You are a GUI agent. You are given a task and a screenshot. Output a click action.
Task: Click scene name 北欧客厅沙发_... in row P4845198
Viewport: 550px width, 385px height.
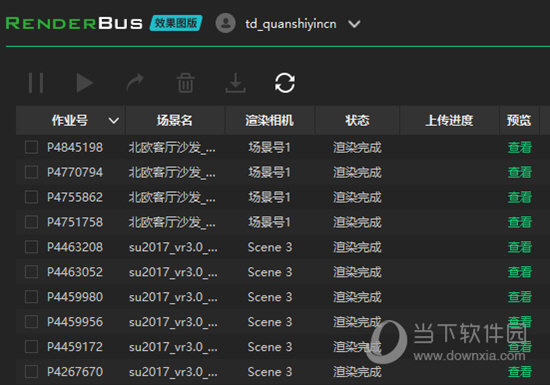coord(172,147)
